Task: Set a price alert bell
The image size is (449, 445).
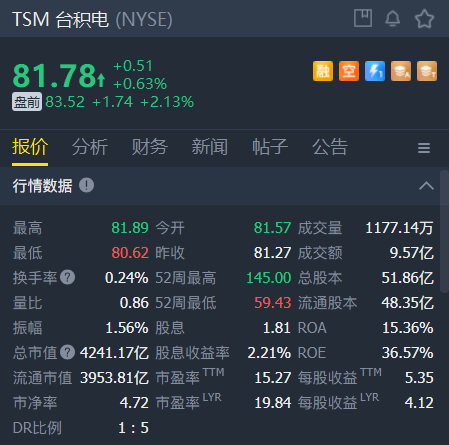Action: coord(393,18)
